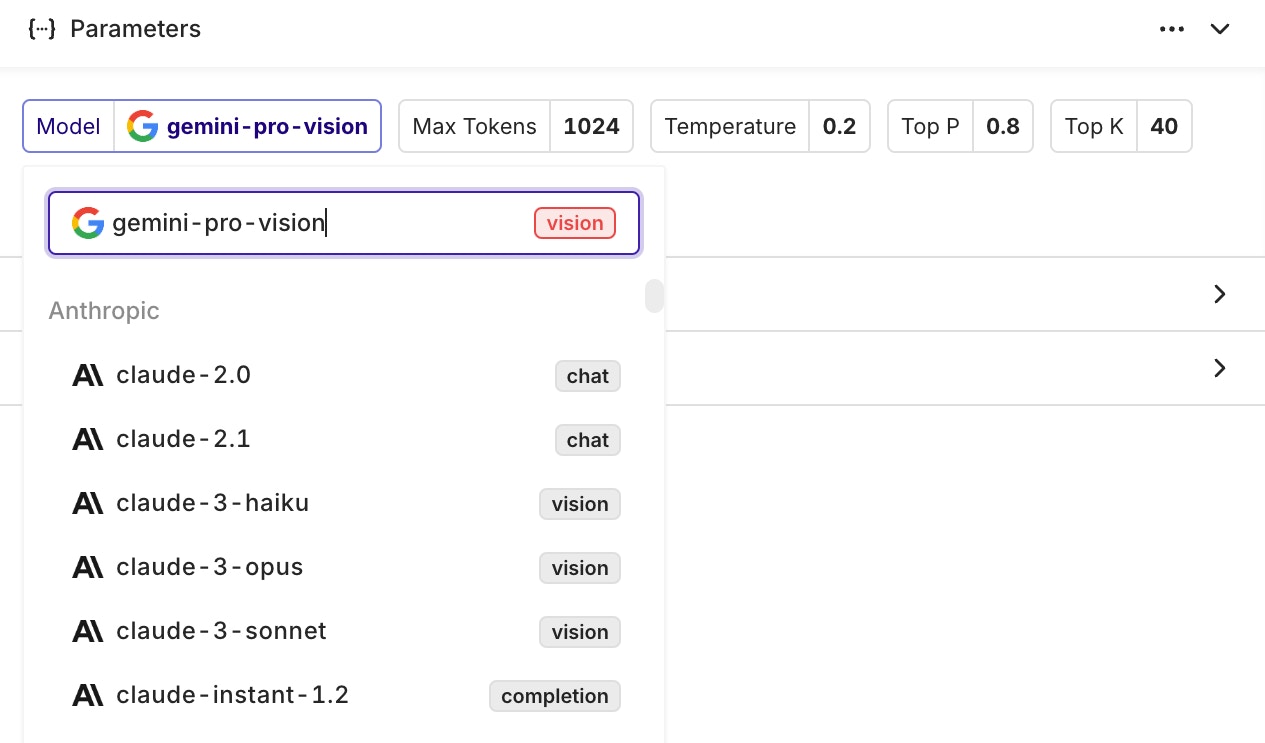Select claude-2.0 from model list
The image size is (1265, 743).
point(346,375)
